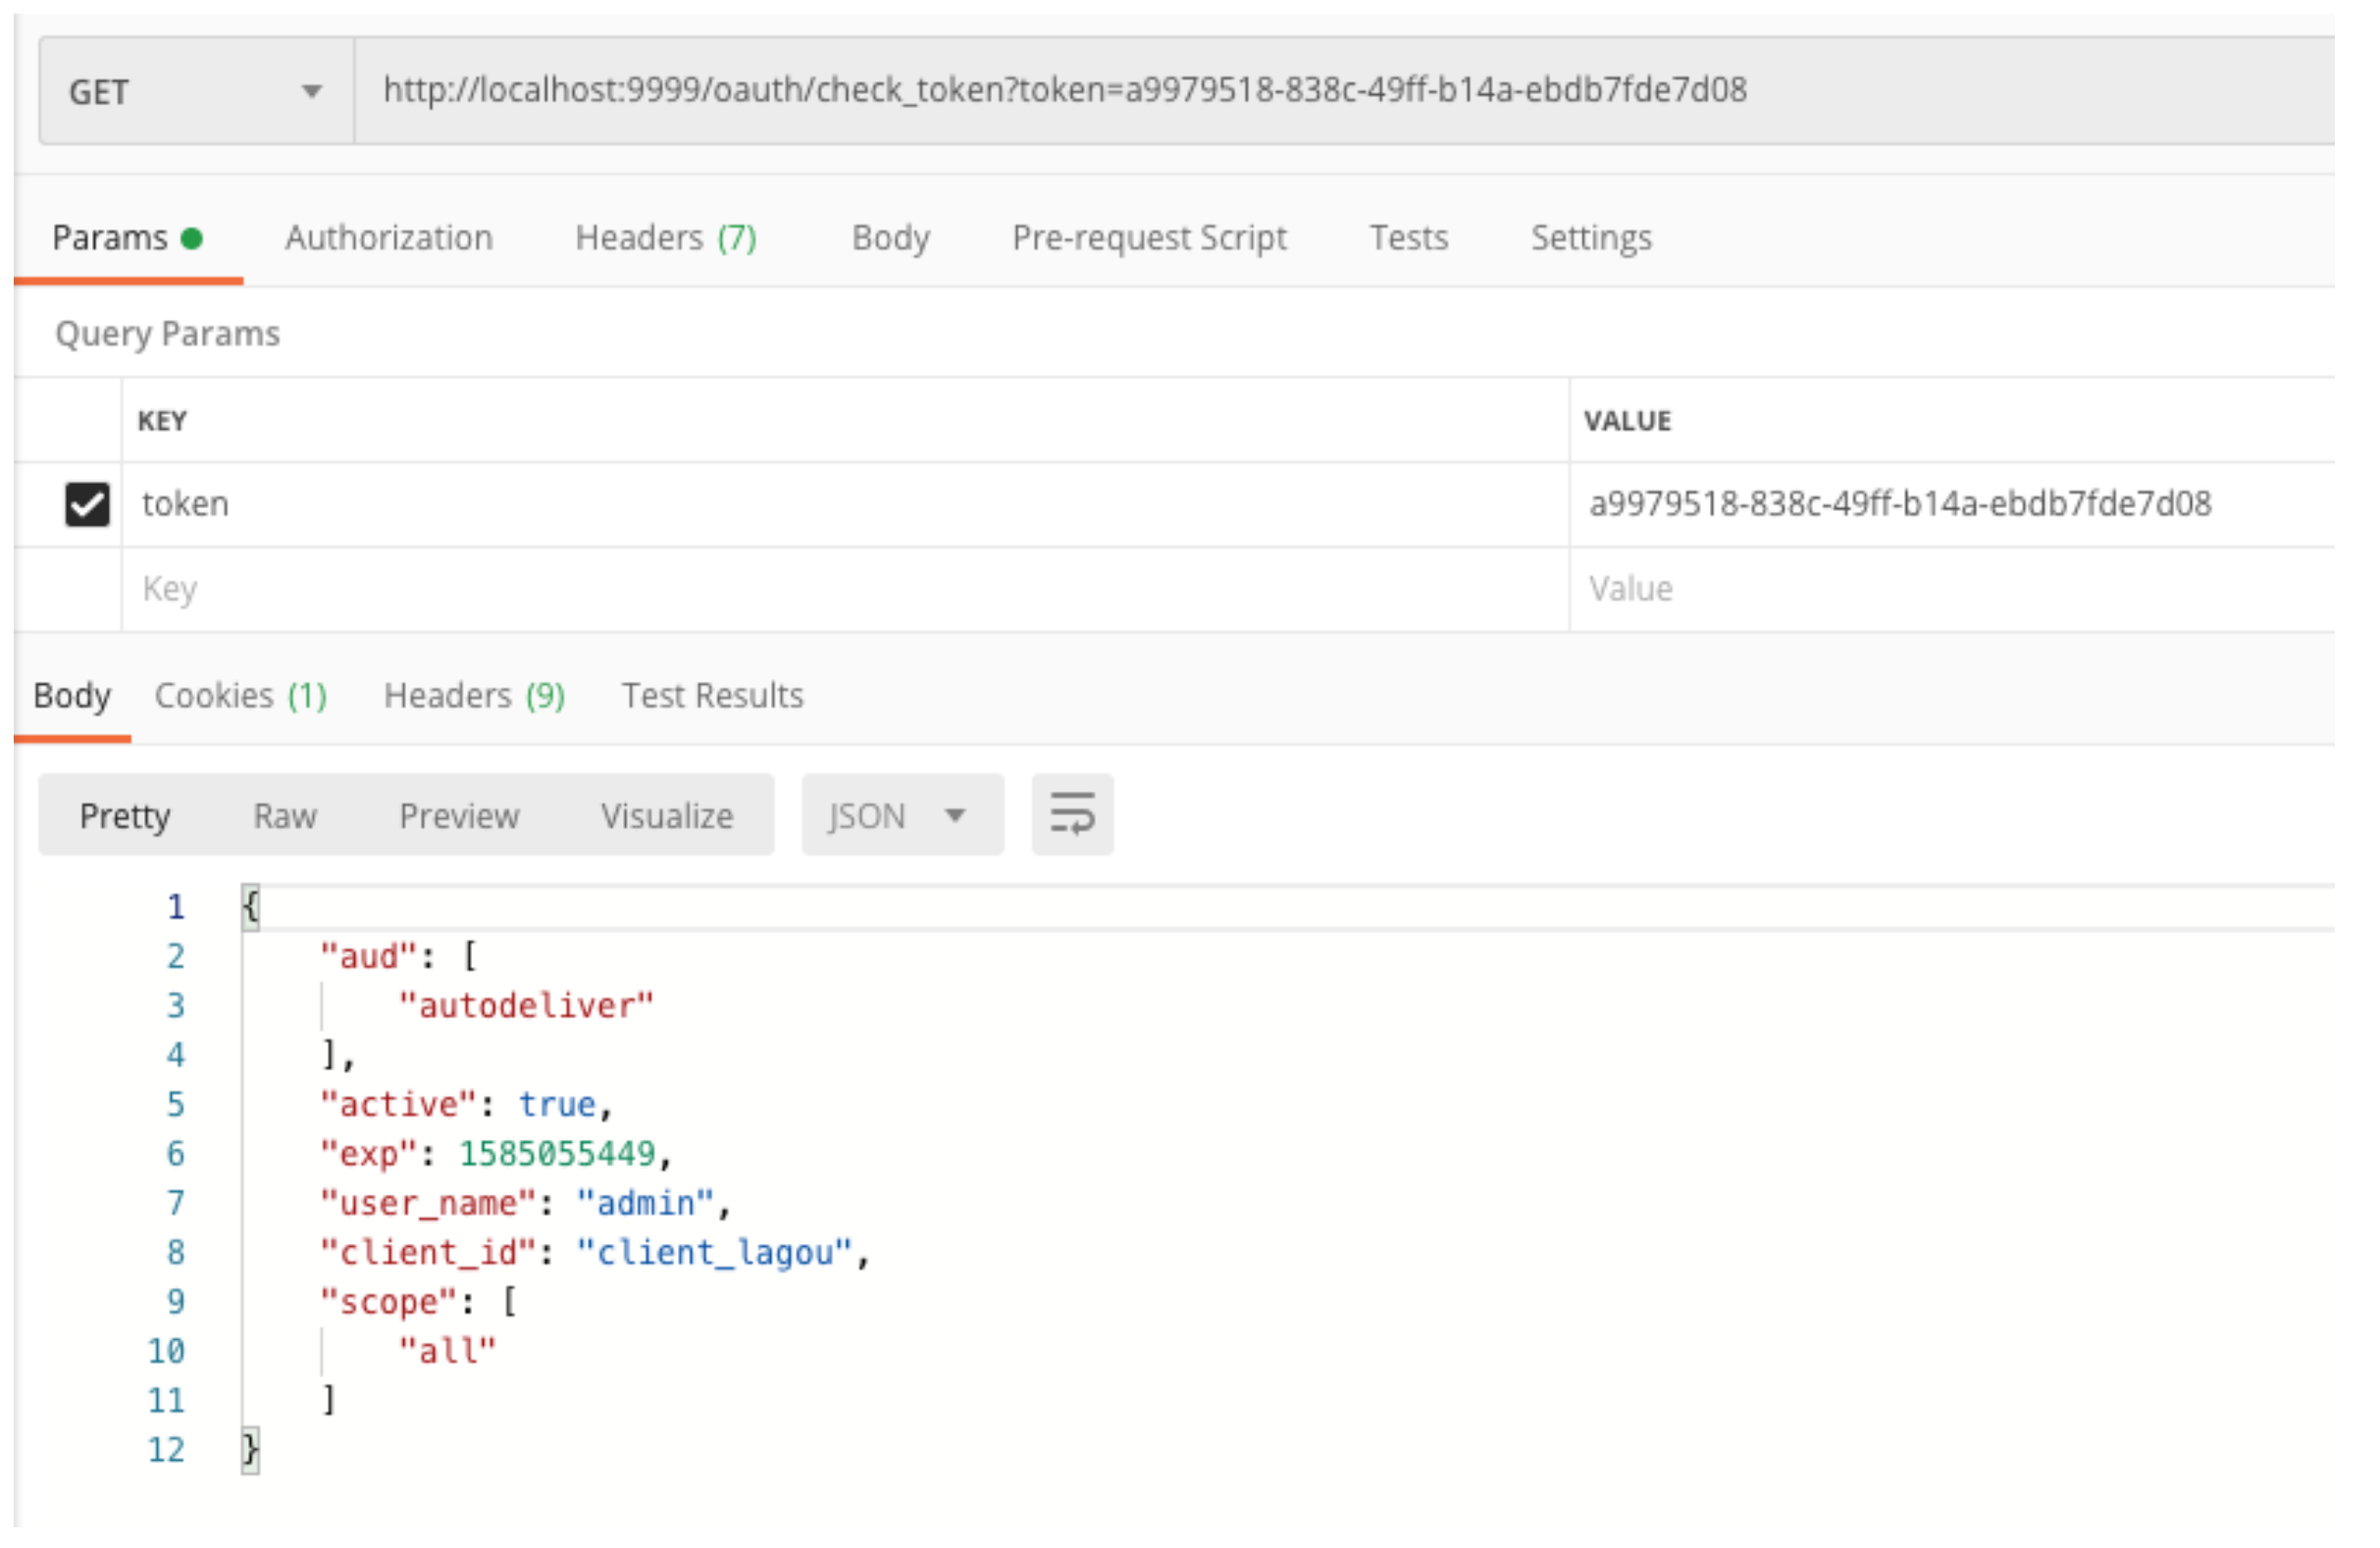View response Cookies (1) tab

[x=240, y=695]
